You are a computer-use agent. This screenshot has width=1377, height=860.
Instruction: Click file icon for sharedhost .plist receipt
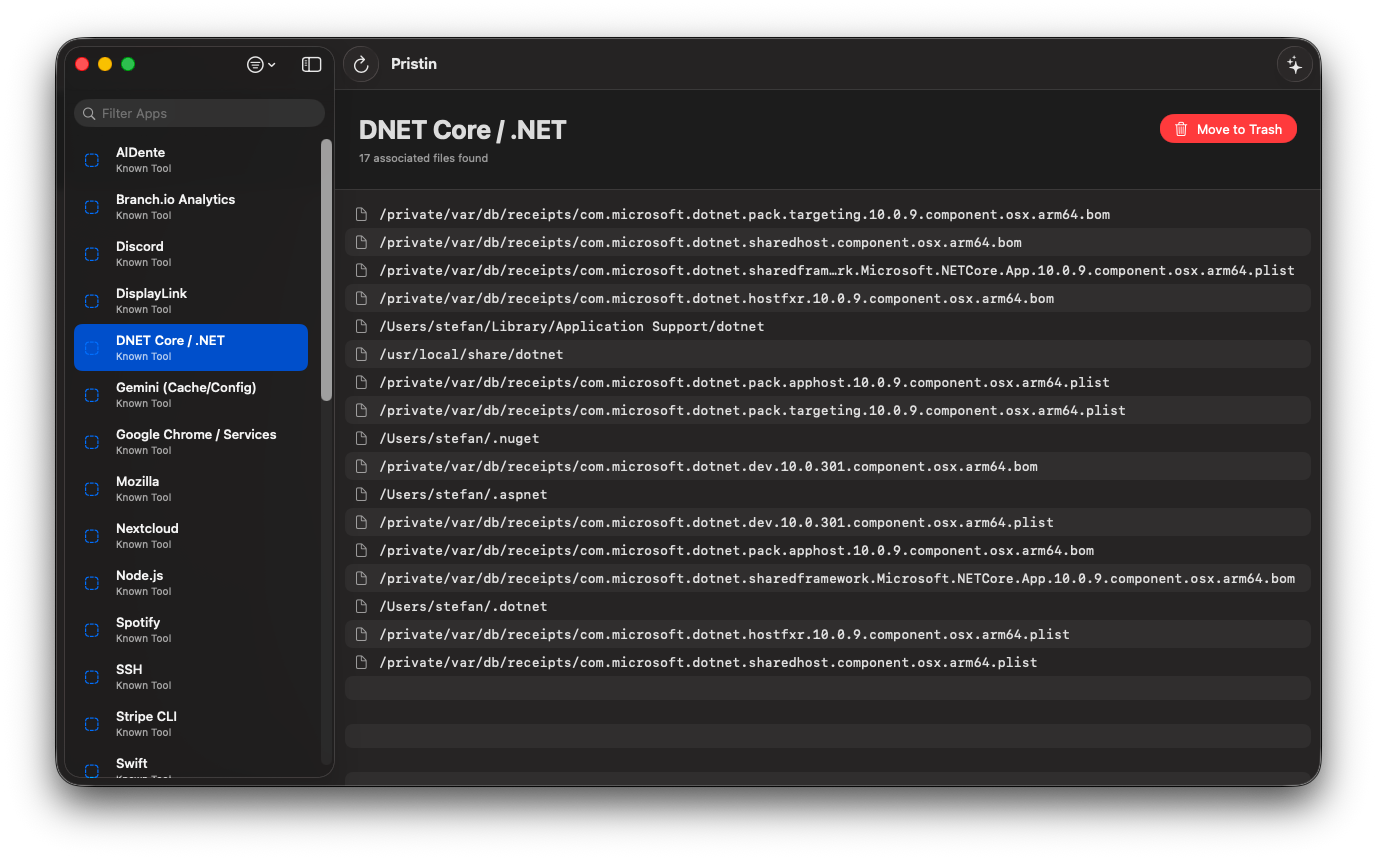pyautogui.click(x=362, y=662)
